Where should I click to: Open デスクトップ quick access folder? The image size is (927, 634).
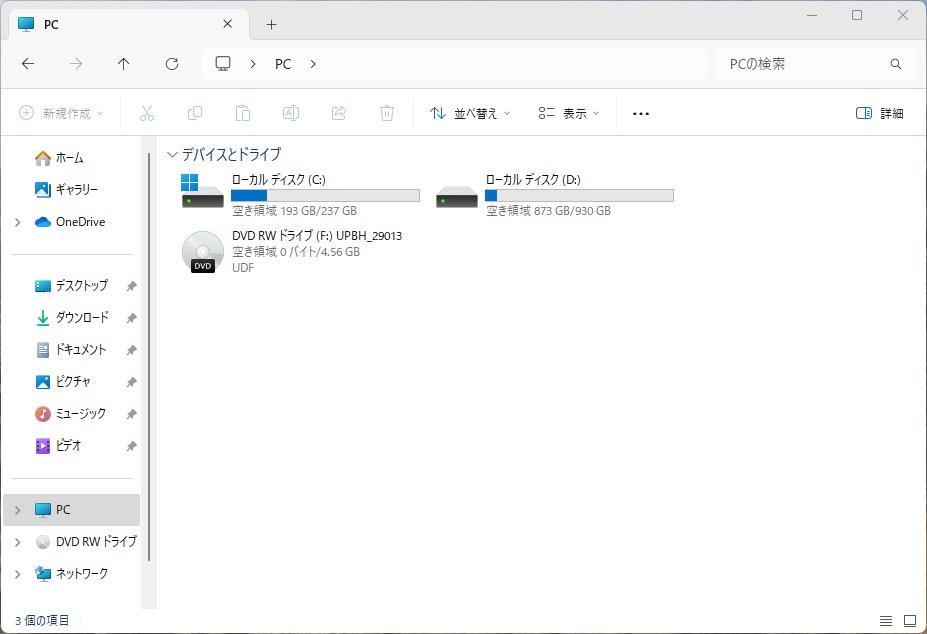[72, 286]
